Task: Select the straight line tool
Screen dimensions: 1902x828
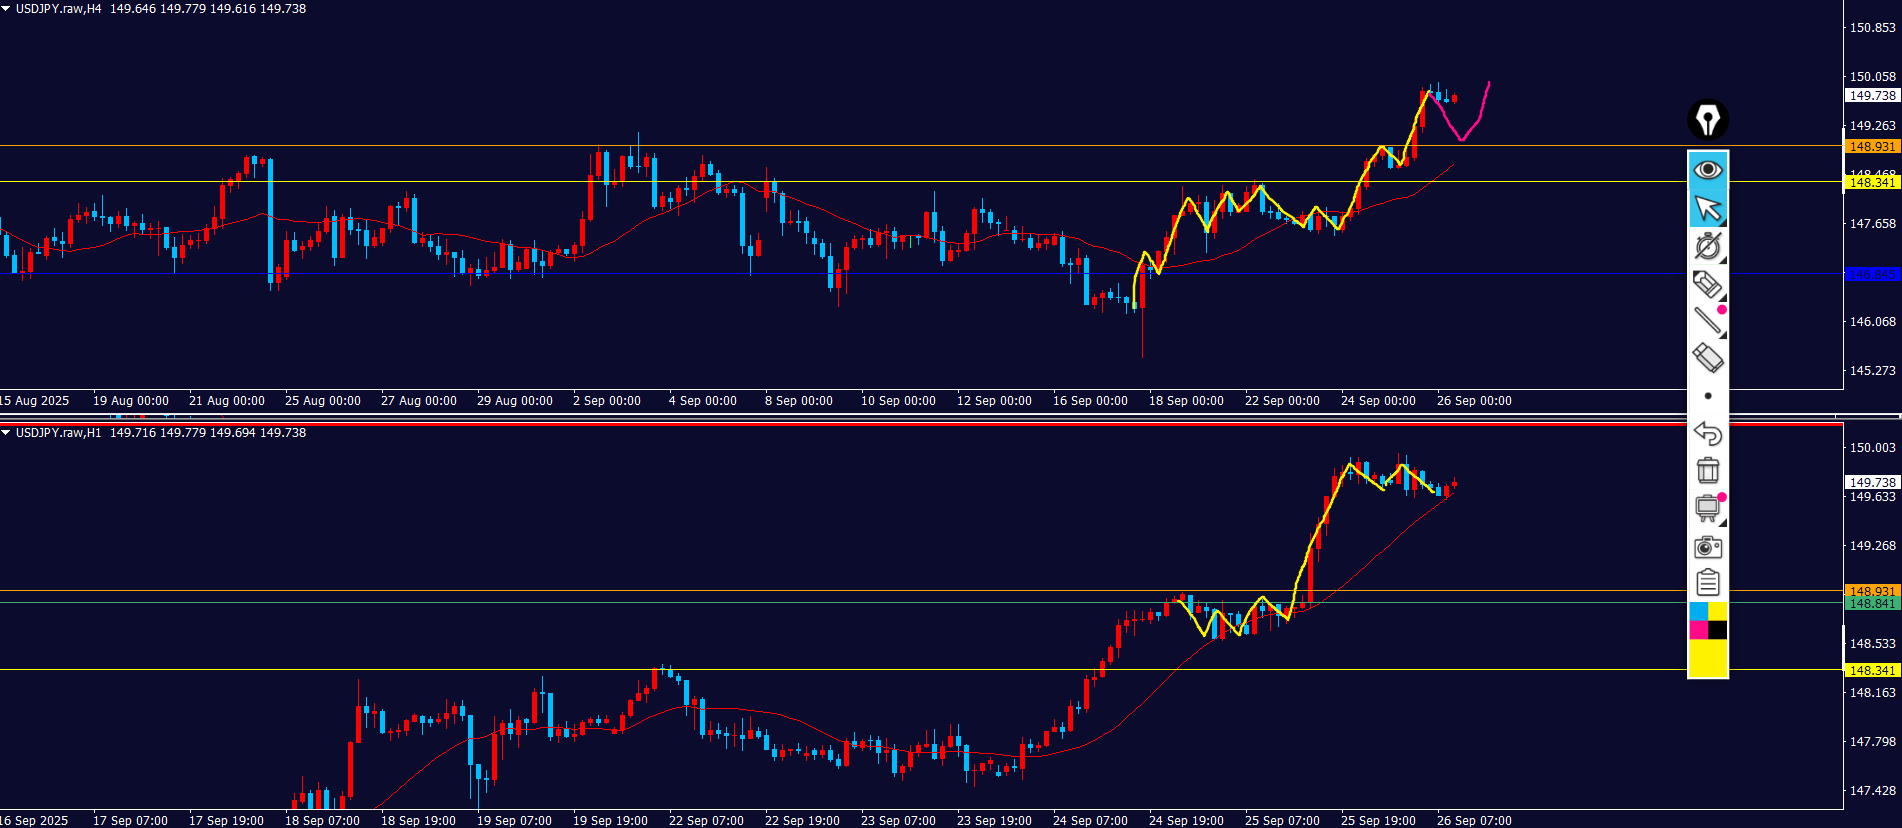Action: [x=1707, y=321]
